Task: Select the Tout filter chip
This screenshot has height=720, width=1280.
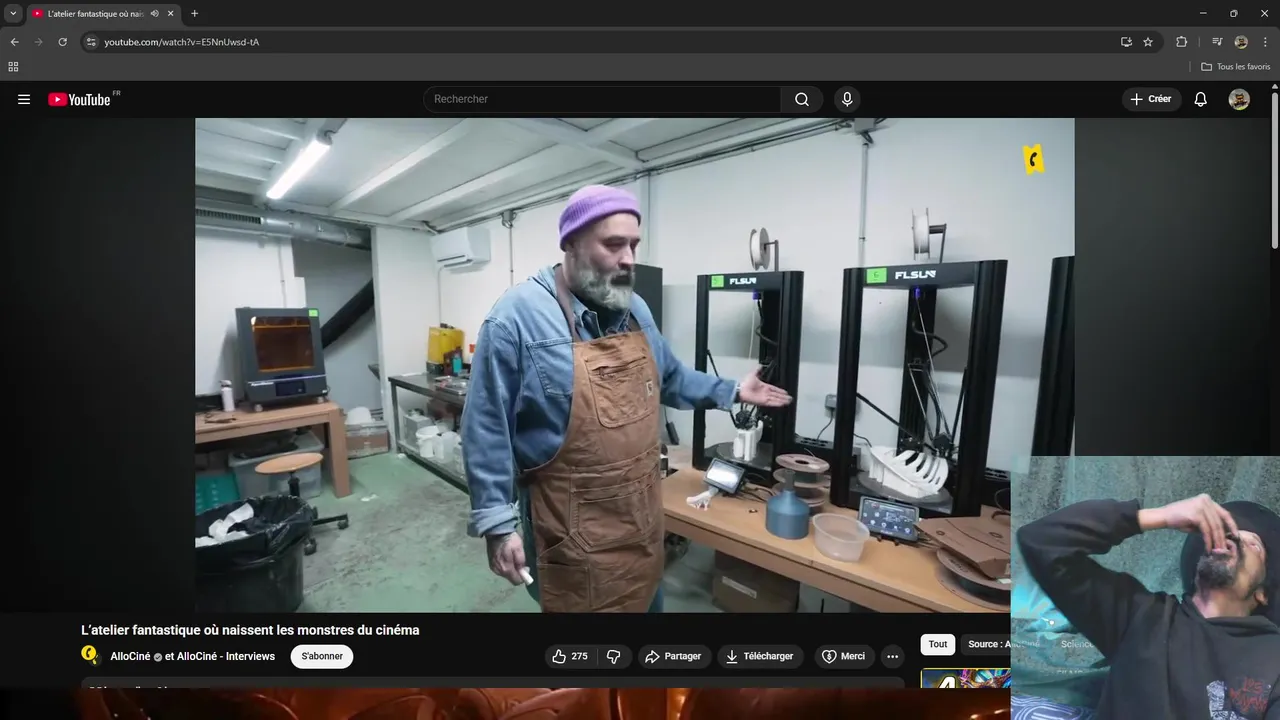Action: click(x=938, y=644)
